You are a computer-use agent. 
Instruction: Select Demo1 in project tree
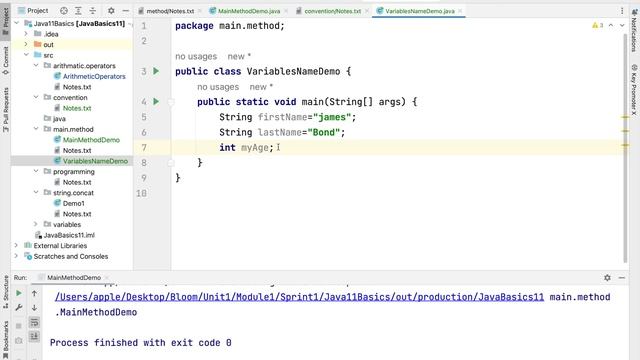coord(73,203)
